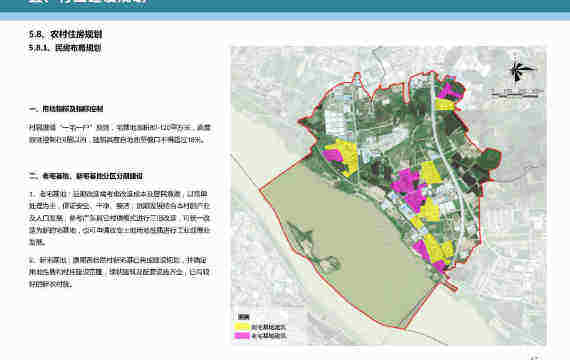Select the magenta legend color swatch
This screenshot has height=360, width=570.
(242, 336)
